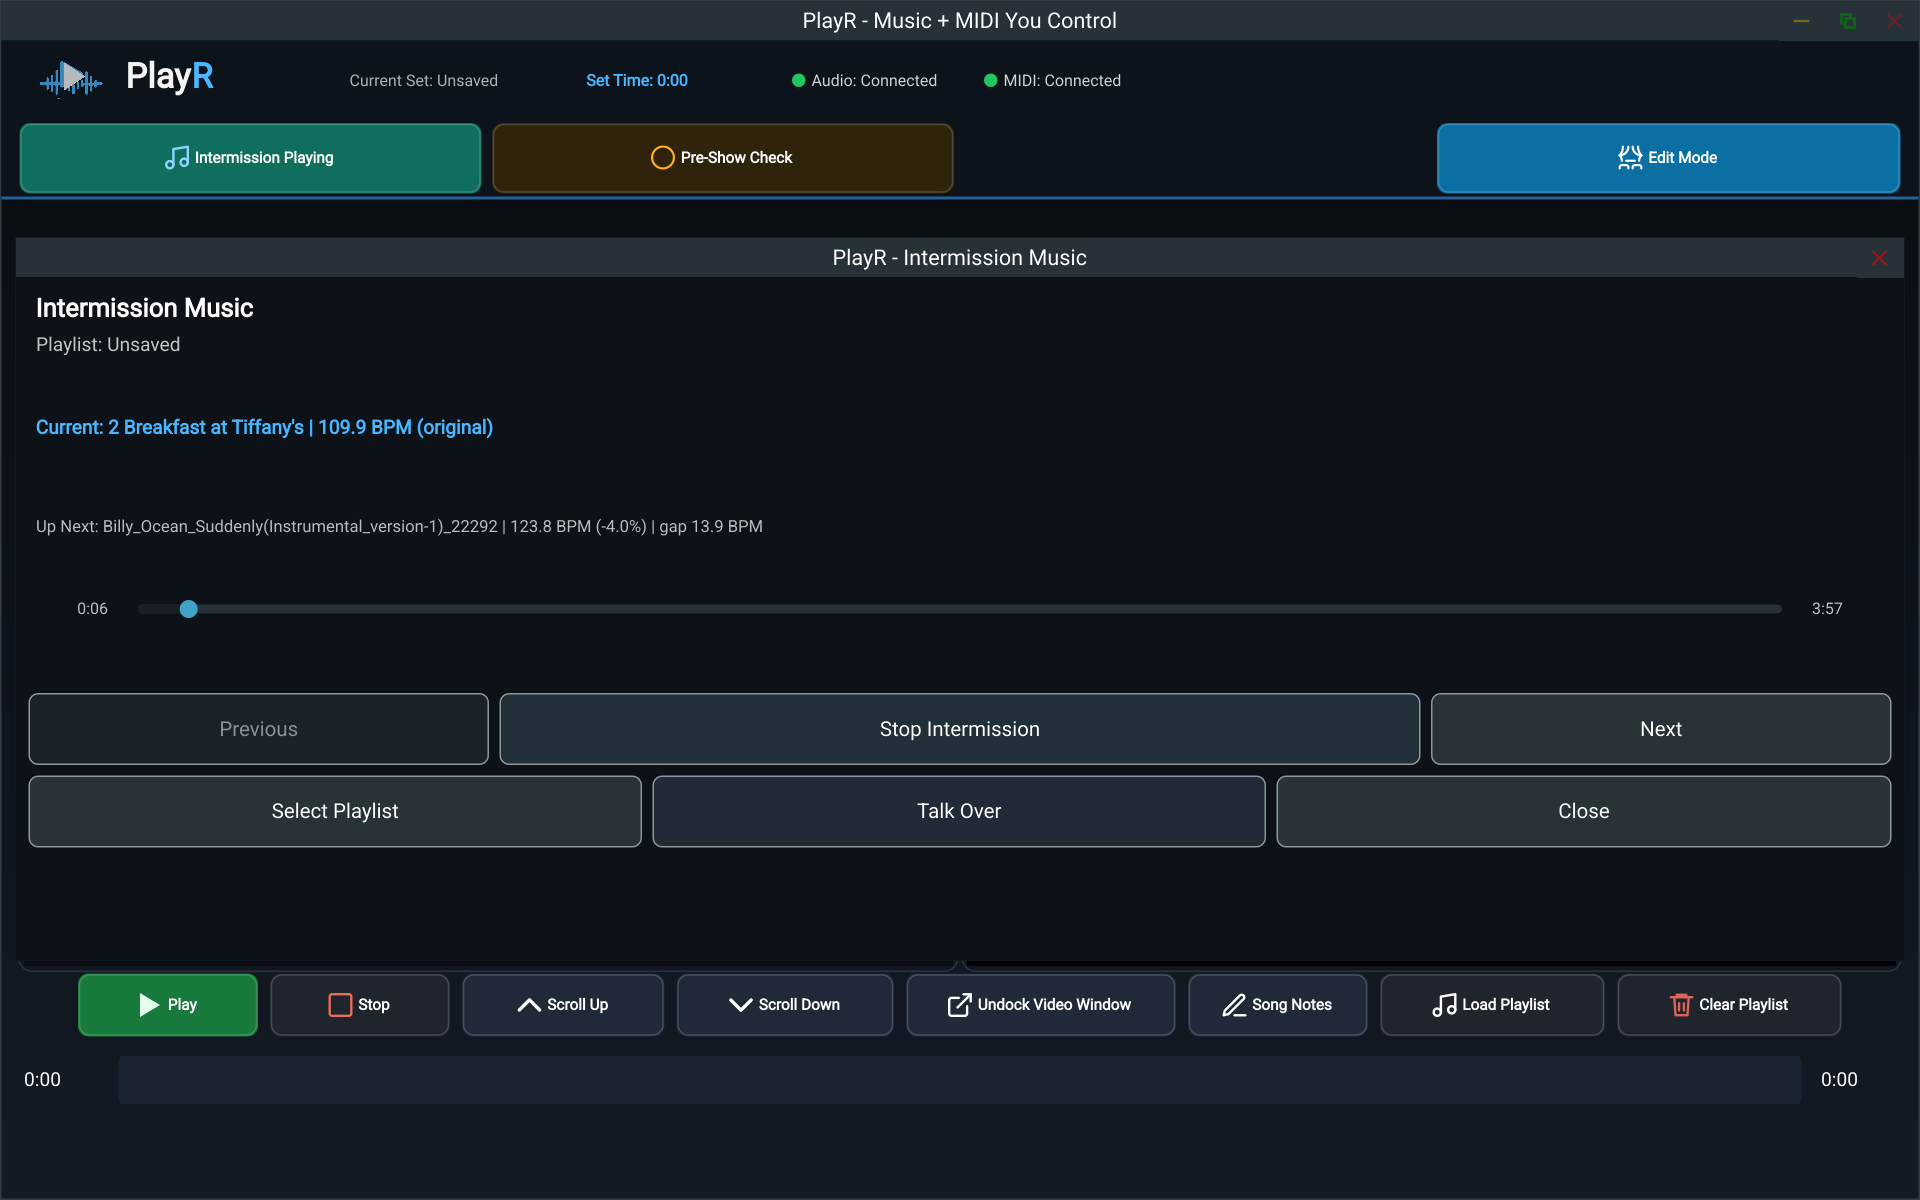Screen dimensions: 1920x1200
Task: Click the main song progress bar at bottom
Action: click(959, 1080)
